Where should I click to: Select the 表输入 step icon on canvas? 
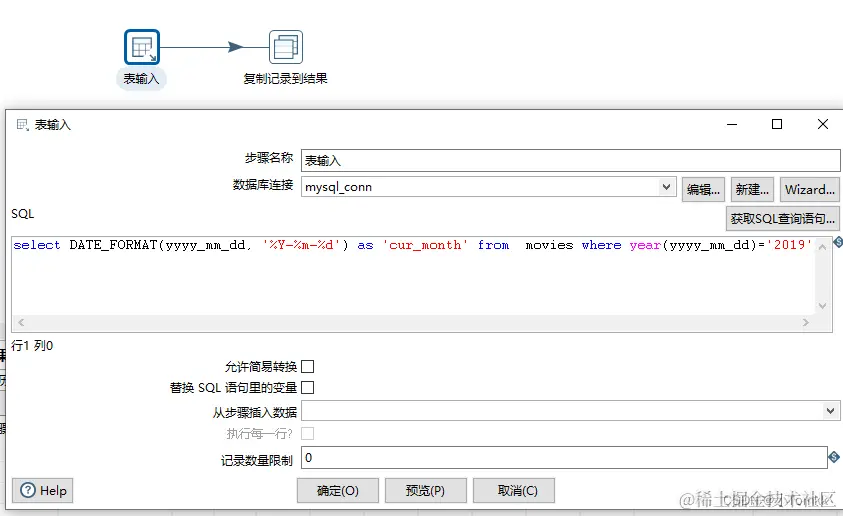tap(142, 47)
